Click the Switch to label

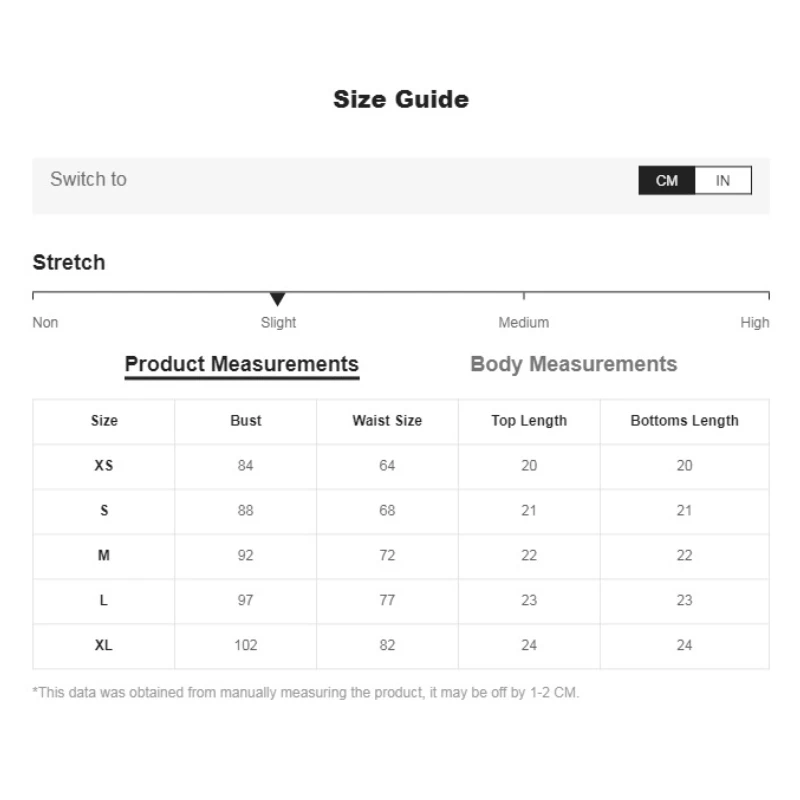88,179
